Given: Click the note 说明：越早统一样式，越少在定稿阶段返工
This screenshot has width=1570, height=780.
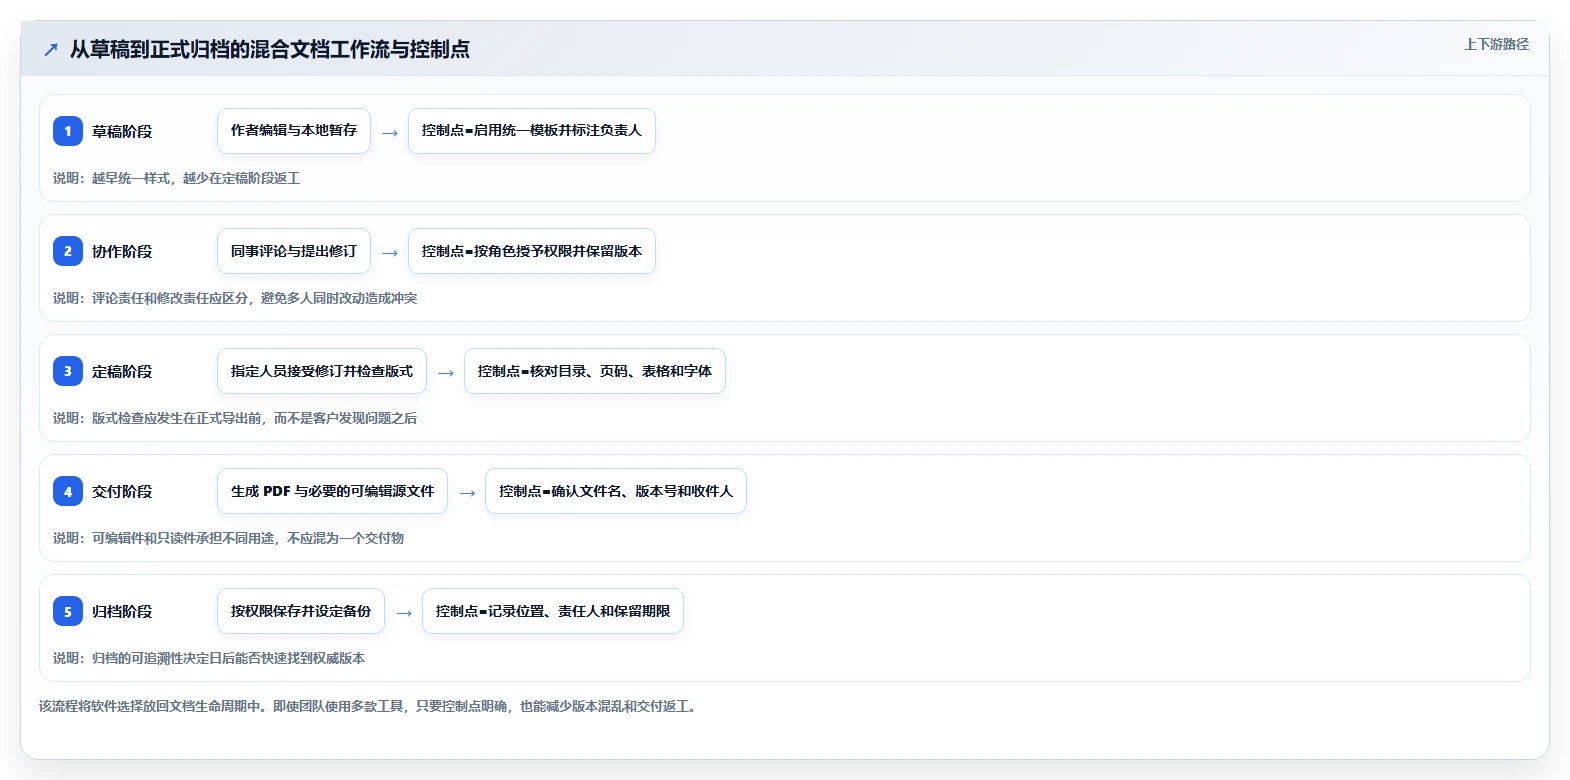Looking at the screenshot, I should coord(176,178).
